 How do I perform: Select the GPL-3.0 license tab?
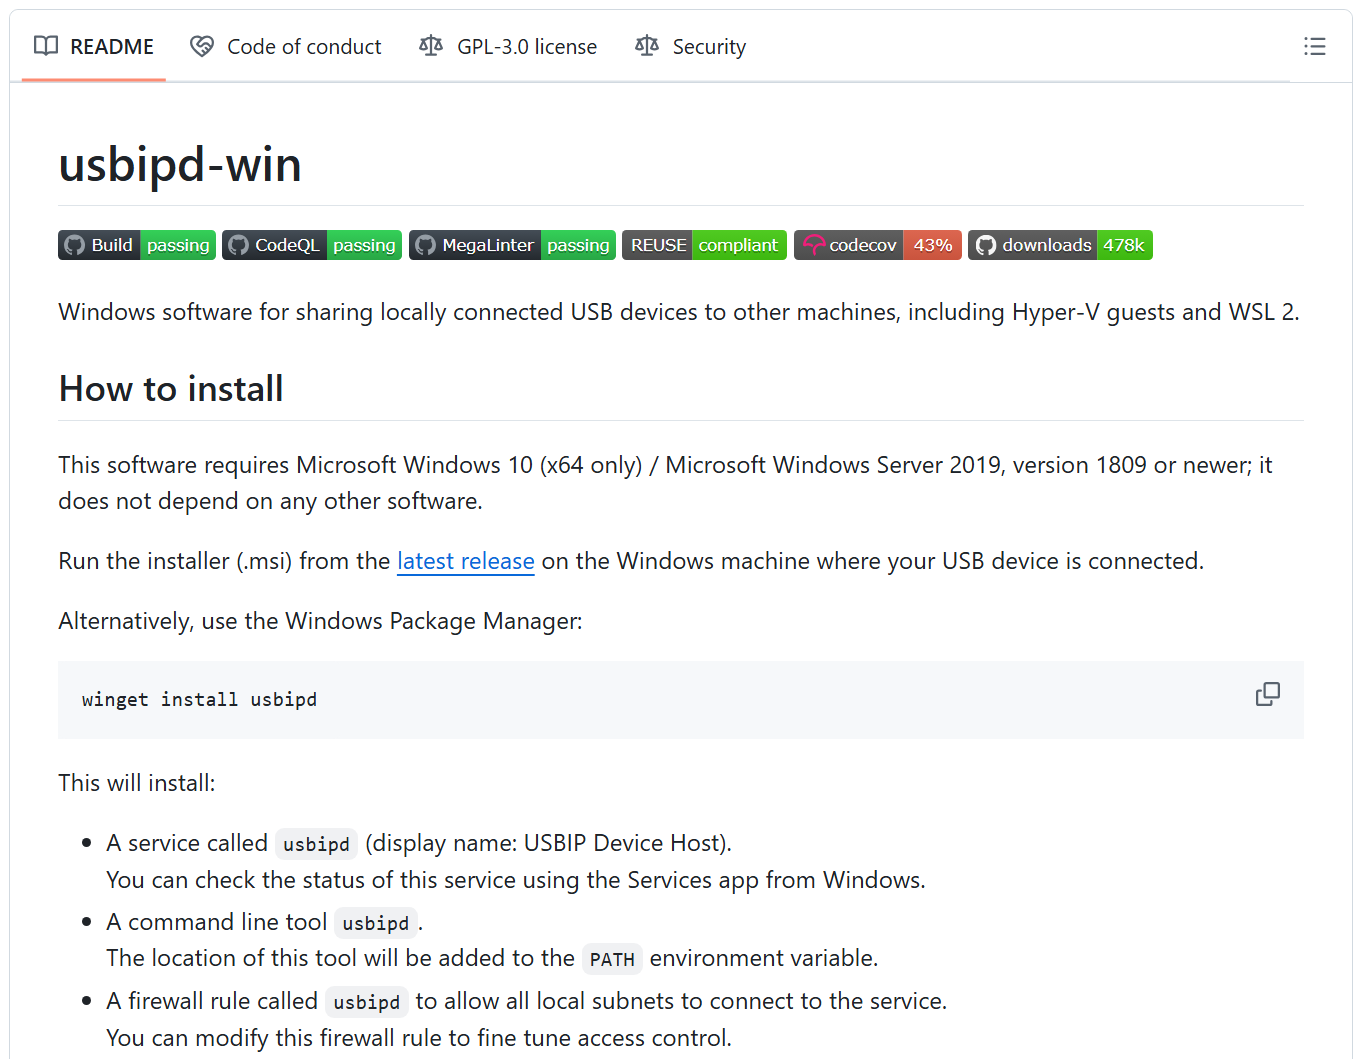coord(508,47)
